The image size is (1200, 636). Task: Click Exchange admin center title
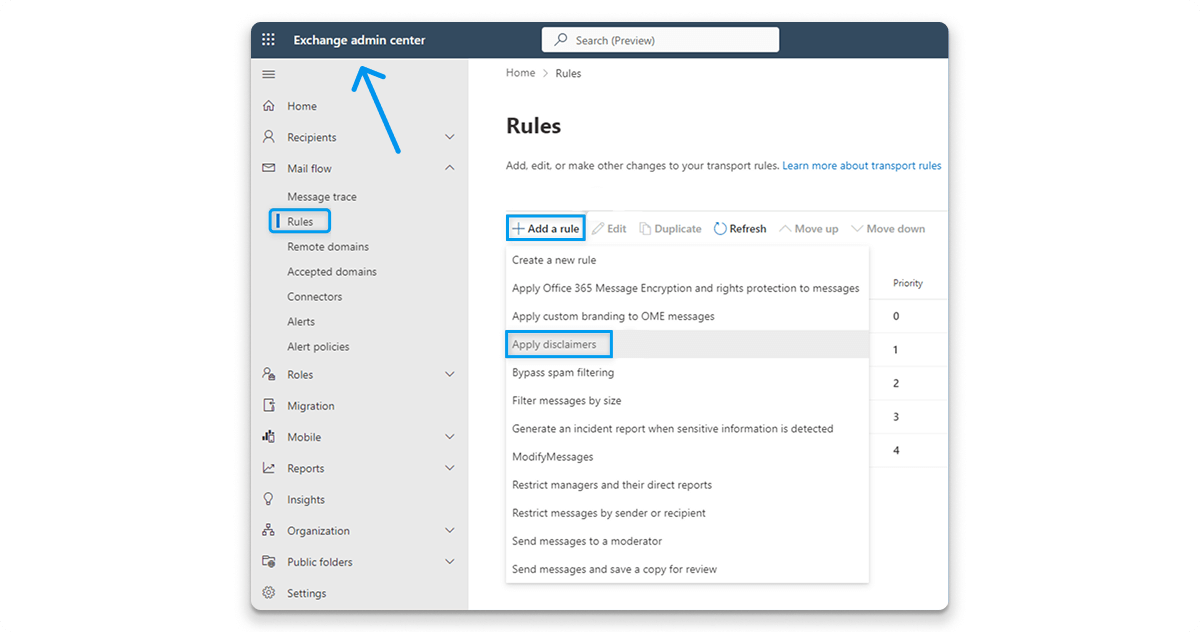tap(359, 40)
